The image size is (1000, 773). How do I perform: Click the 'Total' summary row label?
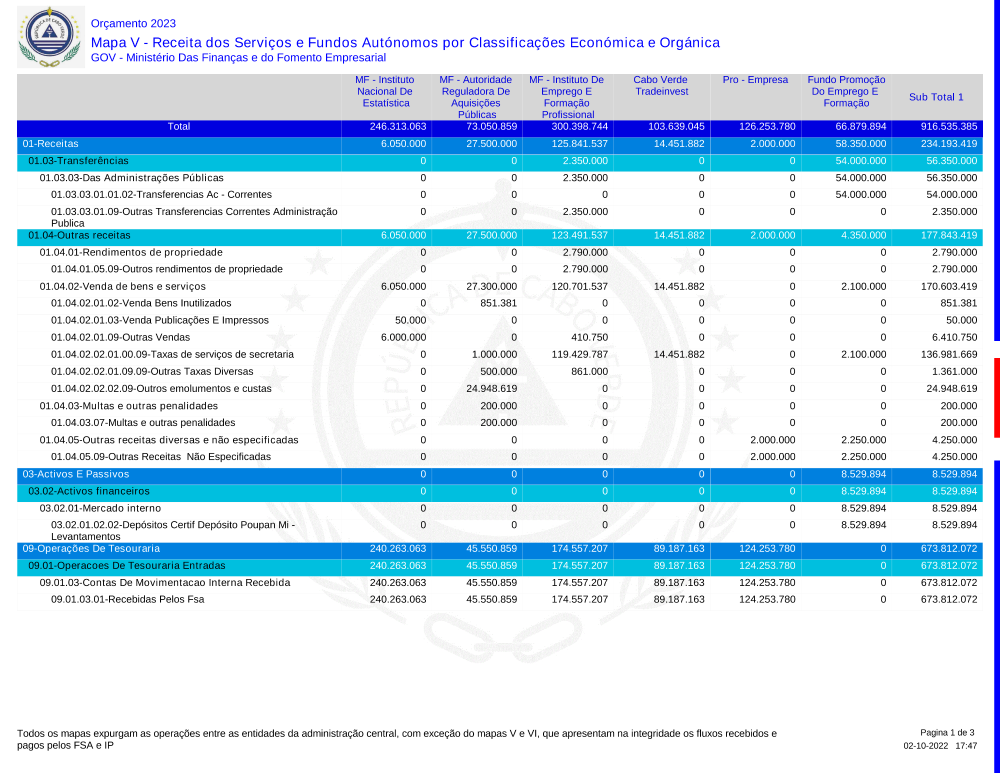[179, 127]
